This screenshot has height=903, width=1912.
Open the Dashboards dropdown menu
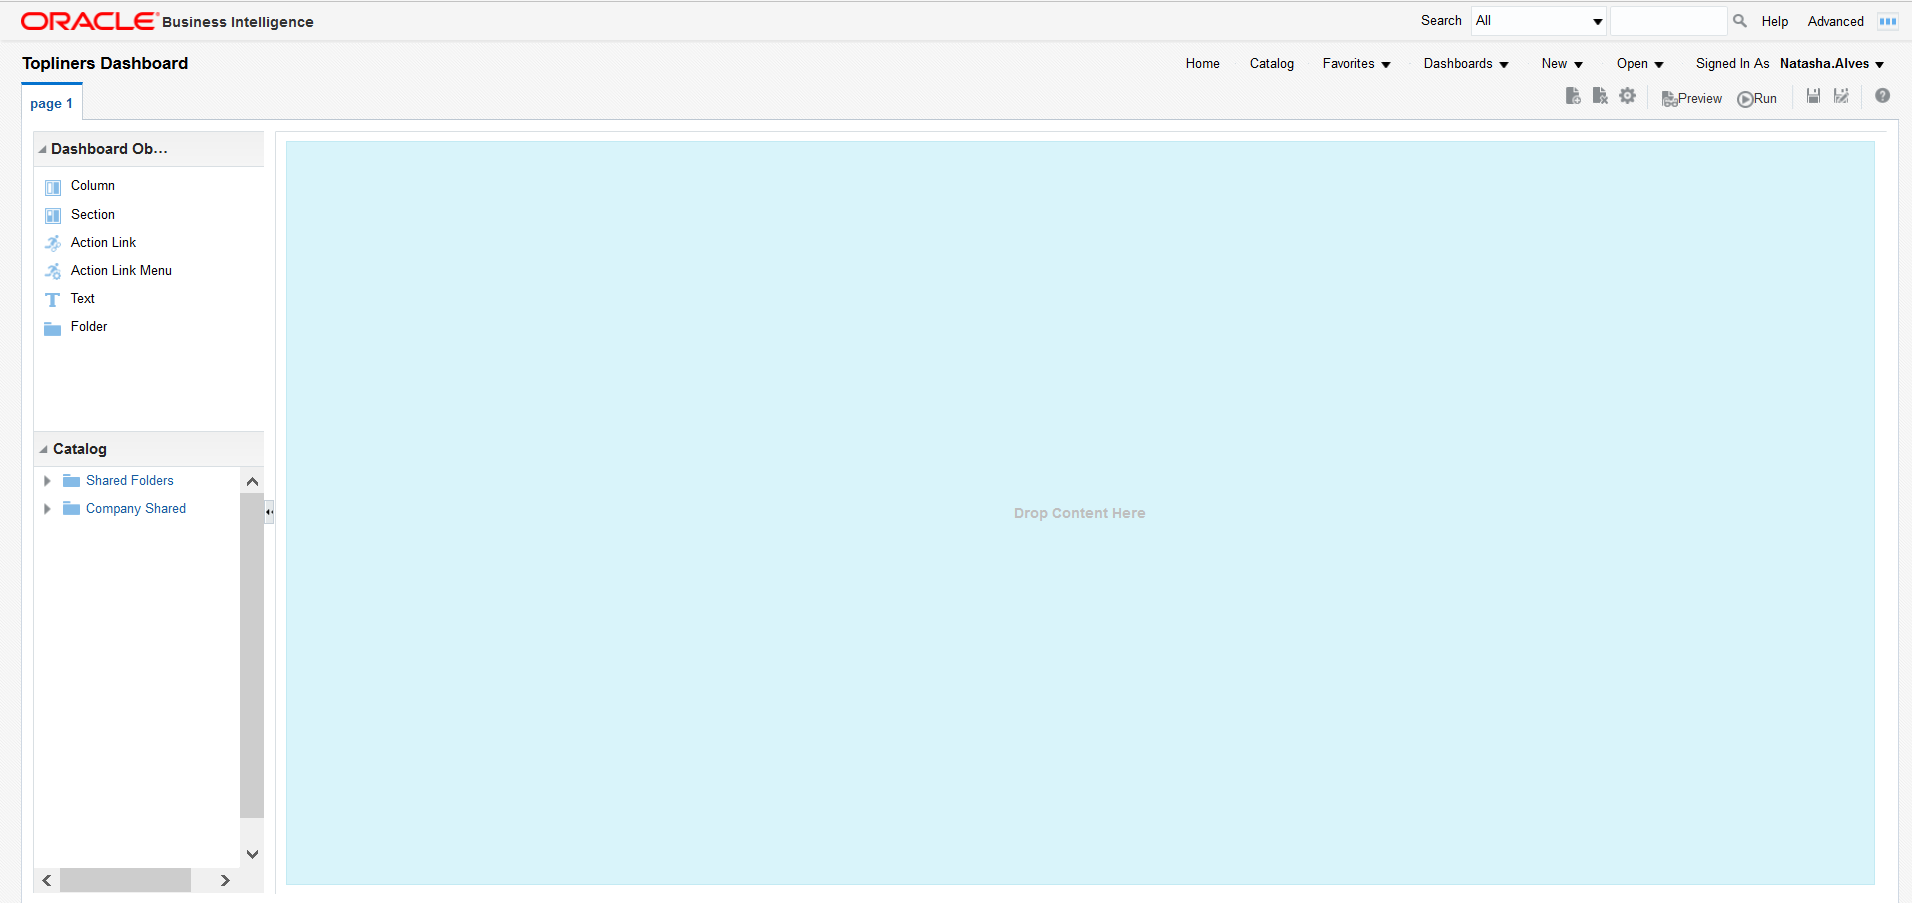point(1466,64)
